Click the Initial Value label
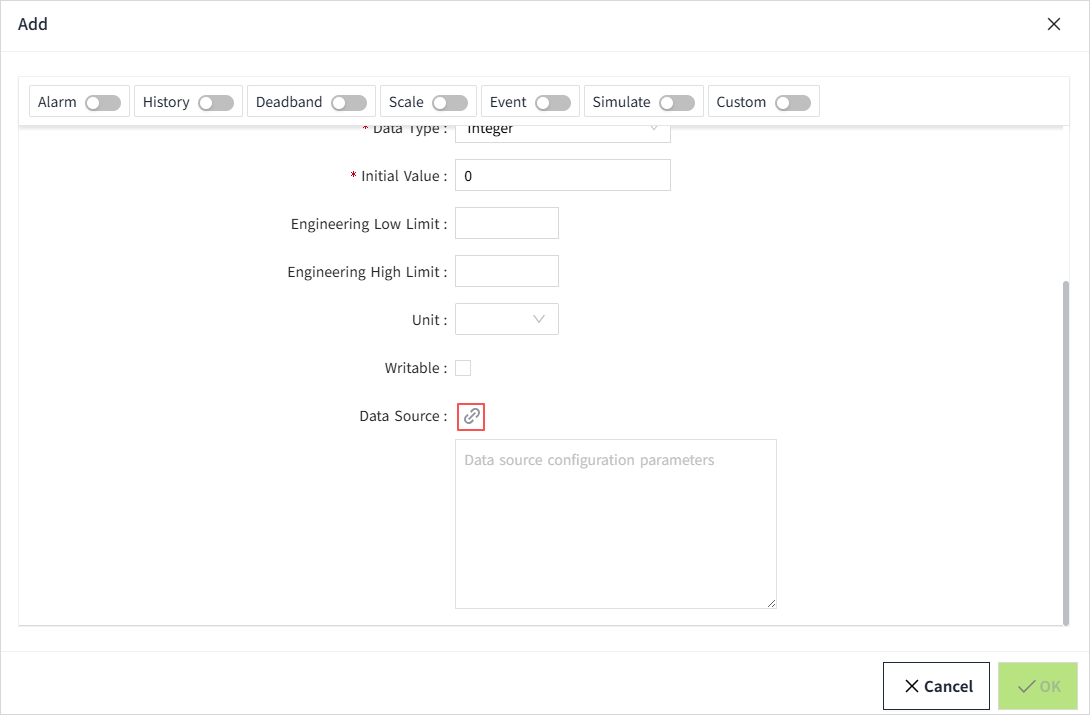1090x715 pixels. coord(403,176)
